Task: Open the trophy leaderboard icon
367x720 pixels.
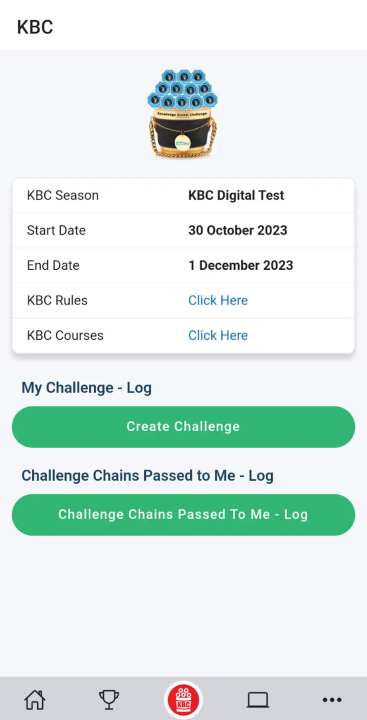Action: click(x=109, y=700)
